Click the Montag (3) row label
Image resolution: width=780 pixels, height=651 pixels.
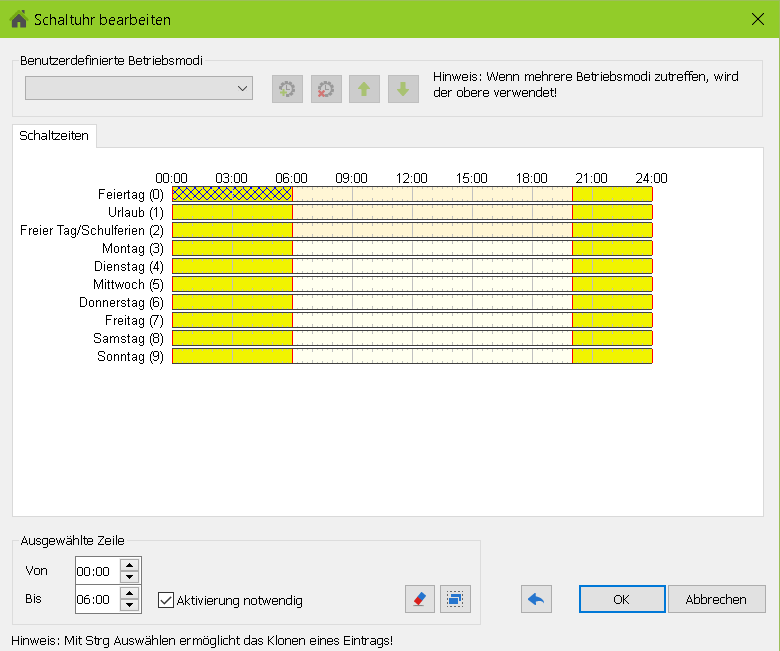pyautogui.click(x=133, y=248)
